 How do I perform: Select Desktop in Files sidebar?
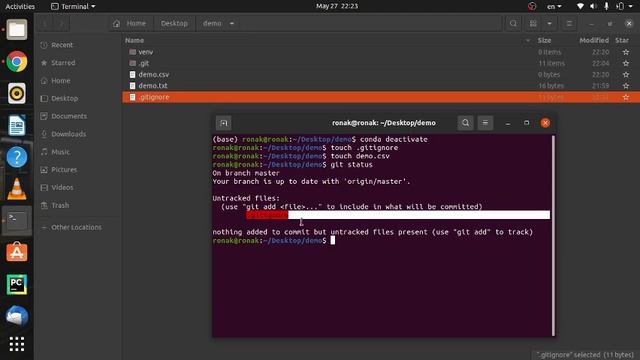[78, 98]
